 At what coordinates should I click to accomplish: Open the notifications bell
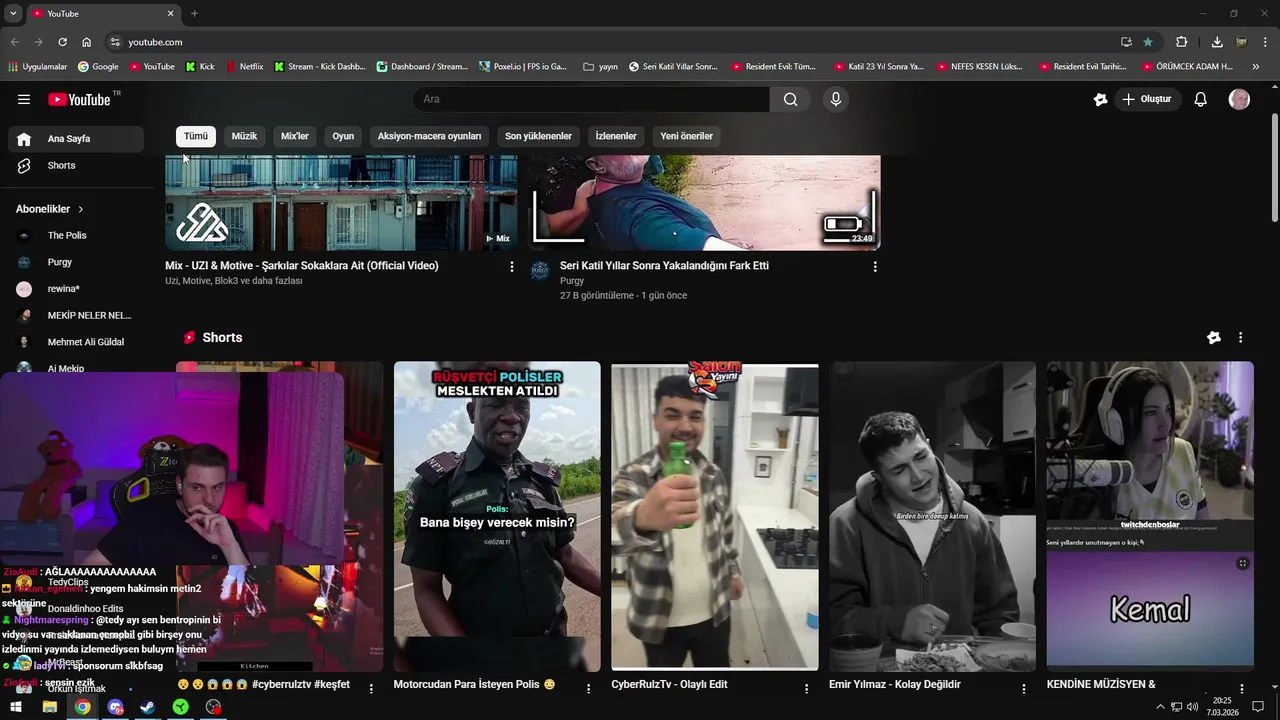tap(1201, 99)
